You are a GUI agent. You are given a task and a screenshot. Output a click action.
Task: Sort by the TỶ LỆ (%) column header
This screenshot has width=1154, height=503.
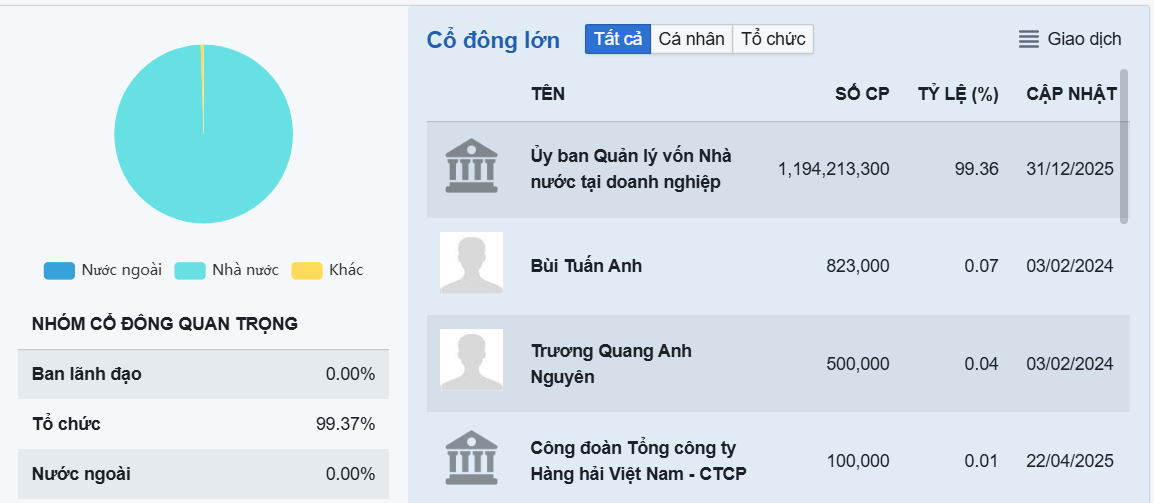(x=958, y=95)
